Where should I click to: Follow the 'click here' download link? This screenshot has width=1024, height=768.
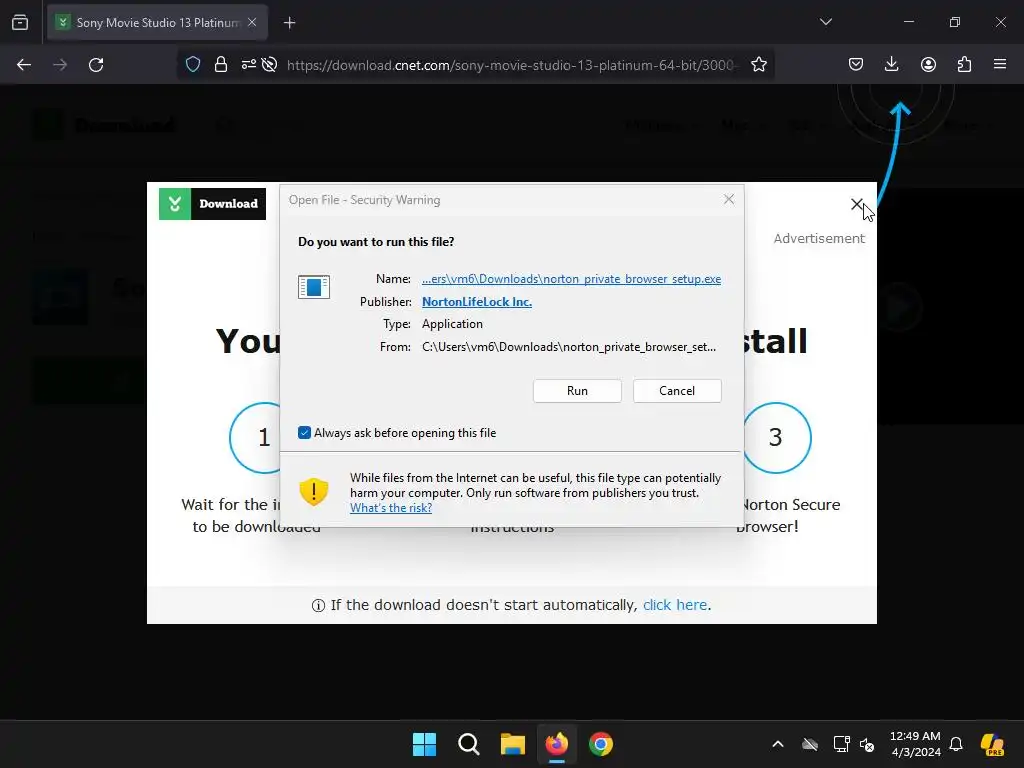[675, 605]
